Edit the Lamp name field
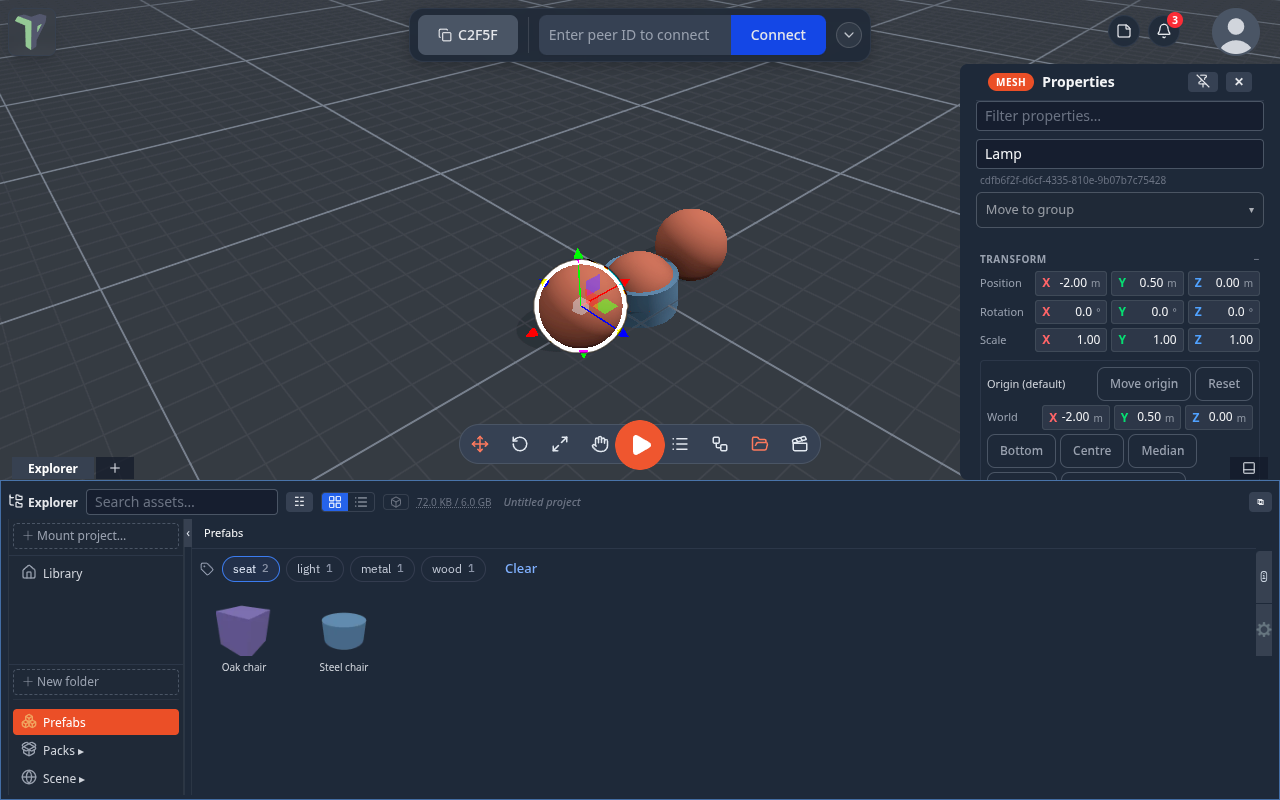 click(1120, 154)
